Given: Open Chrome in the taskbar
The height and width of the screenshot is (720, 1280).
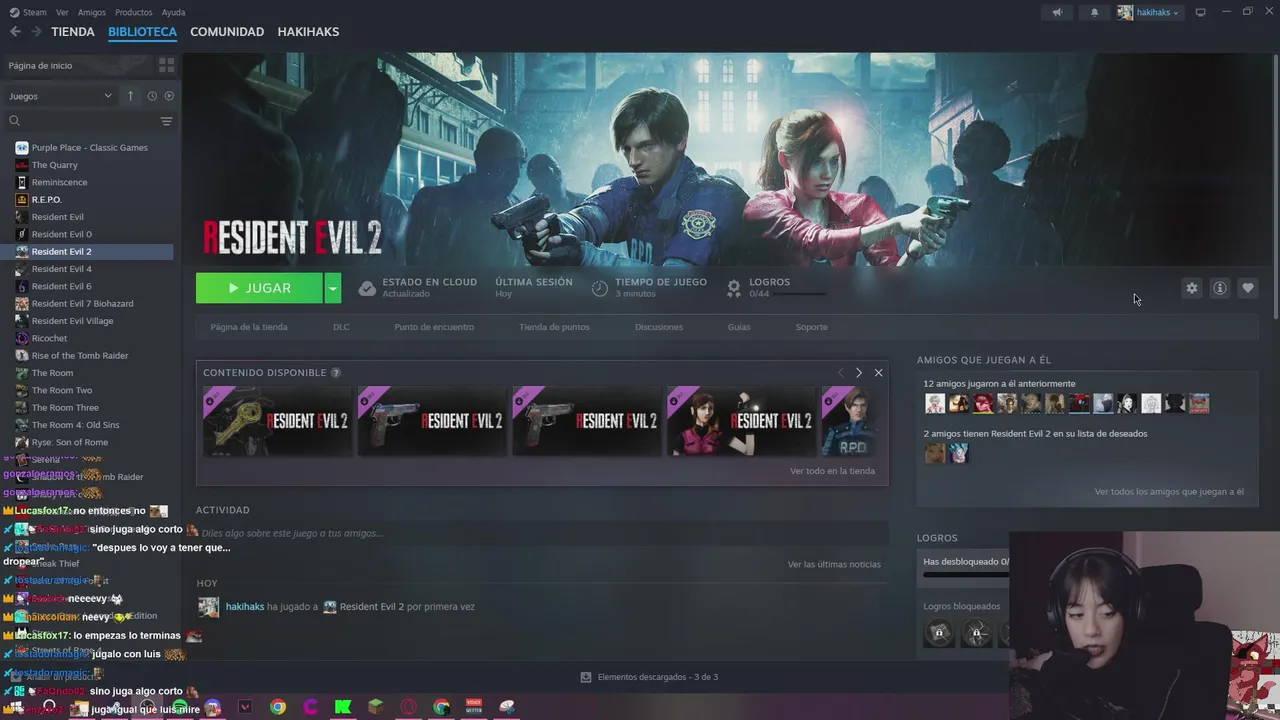Looking at the screenshot, I should click(278, 707).
